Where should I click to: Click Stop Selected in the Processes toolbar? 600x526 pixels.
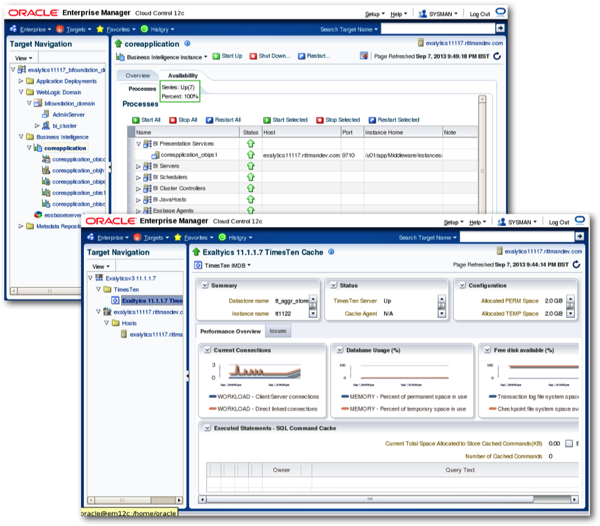(x=338, y=120)
